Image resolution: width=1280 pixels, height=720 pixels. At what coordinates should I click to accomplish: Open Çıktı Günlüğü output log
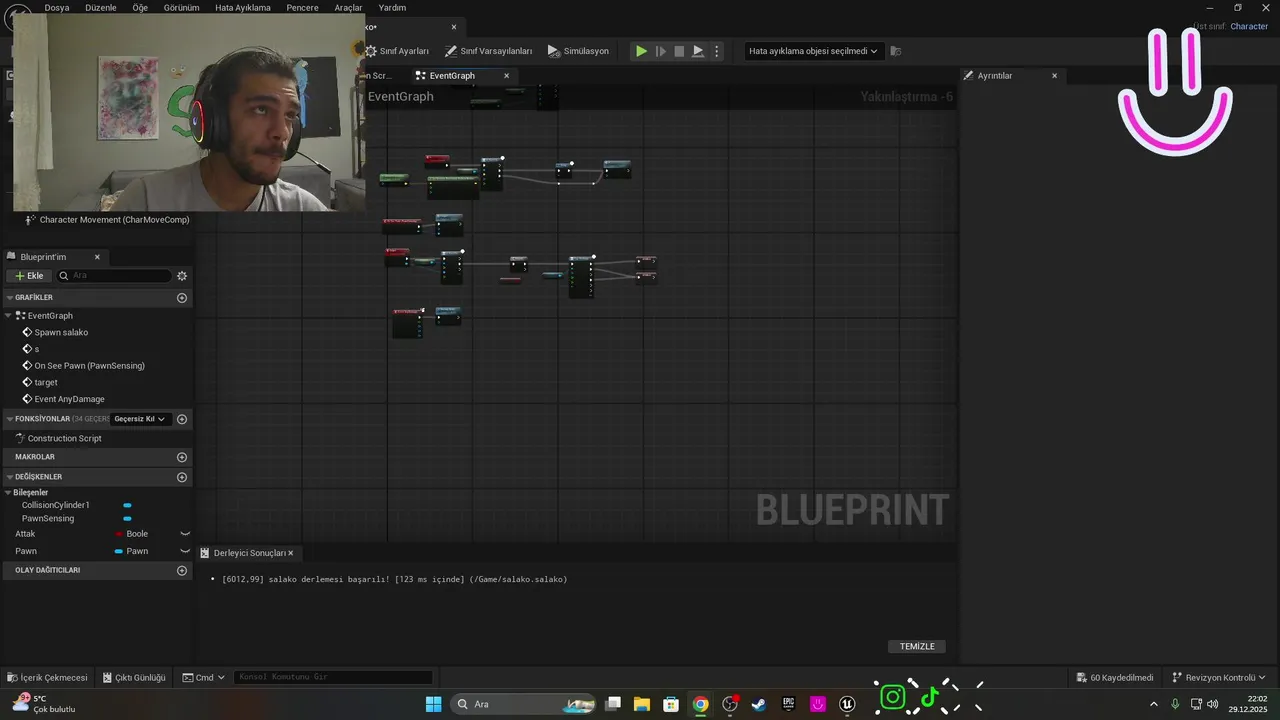click(133, 678)
